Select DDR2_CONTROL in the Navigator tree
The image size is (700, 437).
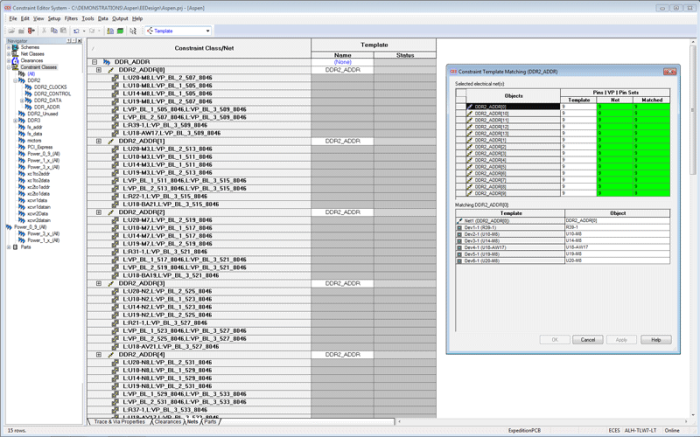[x=51, y=93]
